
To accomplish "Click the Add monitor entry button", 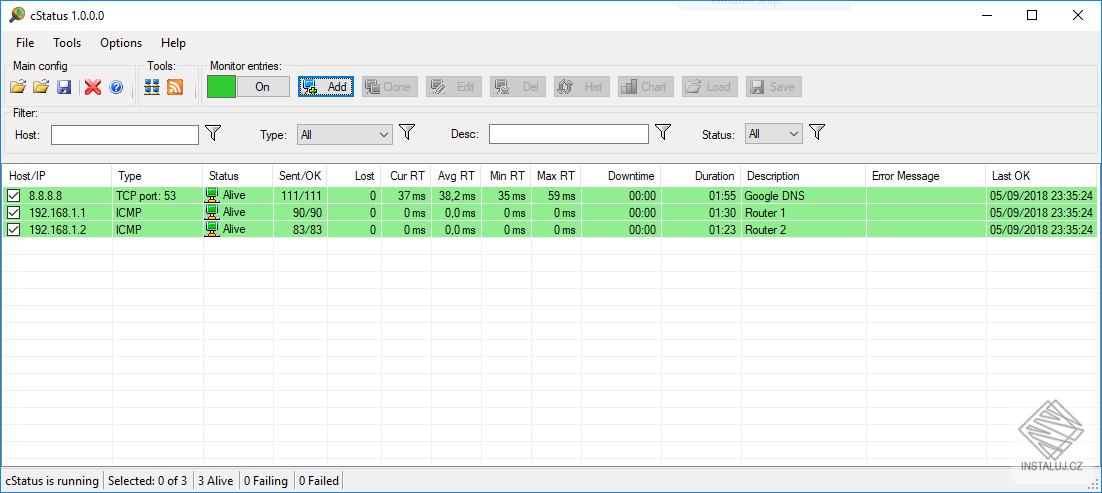I will tap(326, 87).
